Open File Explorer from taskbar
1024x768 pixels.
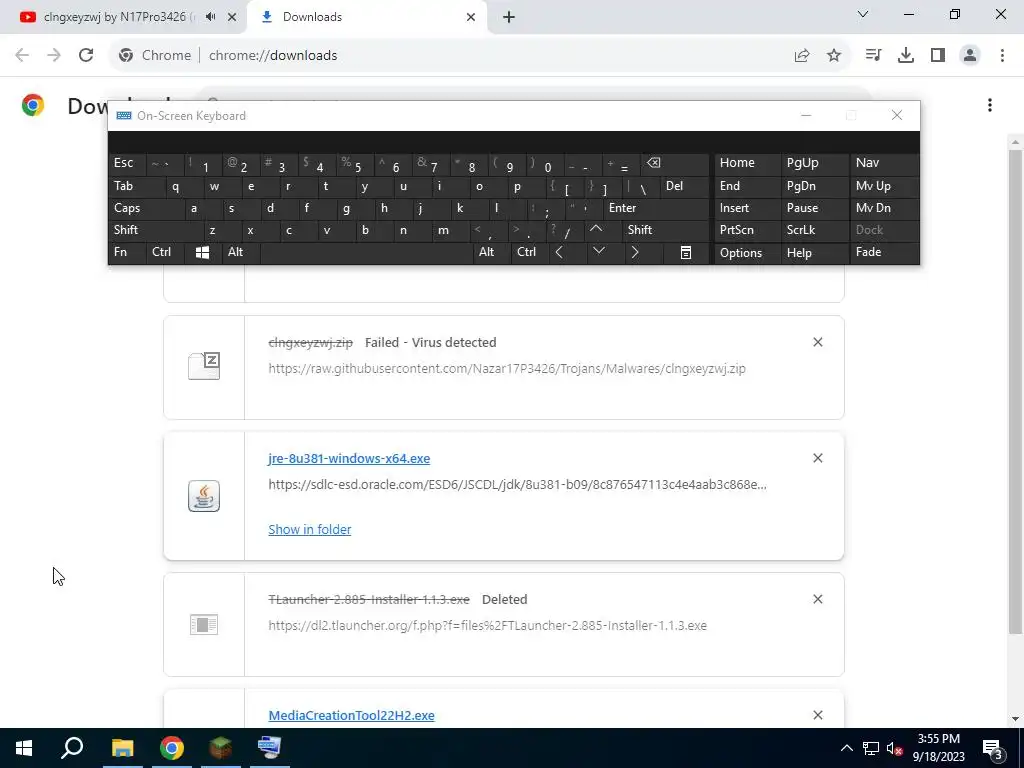tap(122, 748)
